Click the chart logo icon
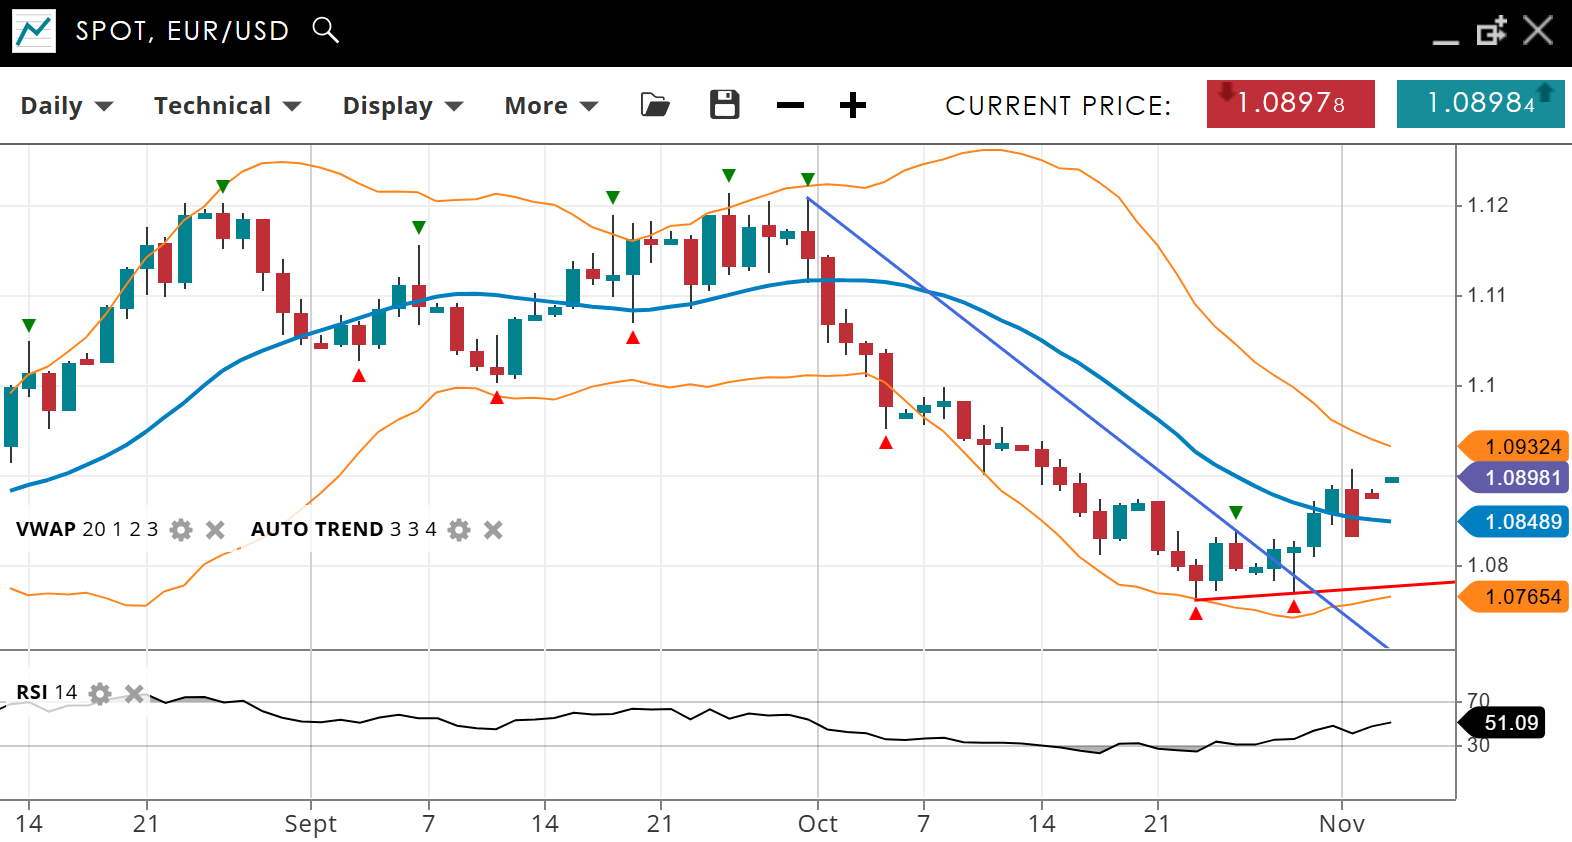The height and width of the screenshot is (842, 1572). [x=33, y=31]
